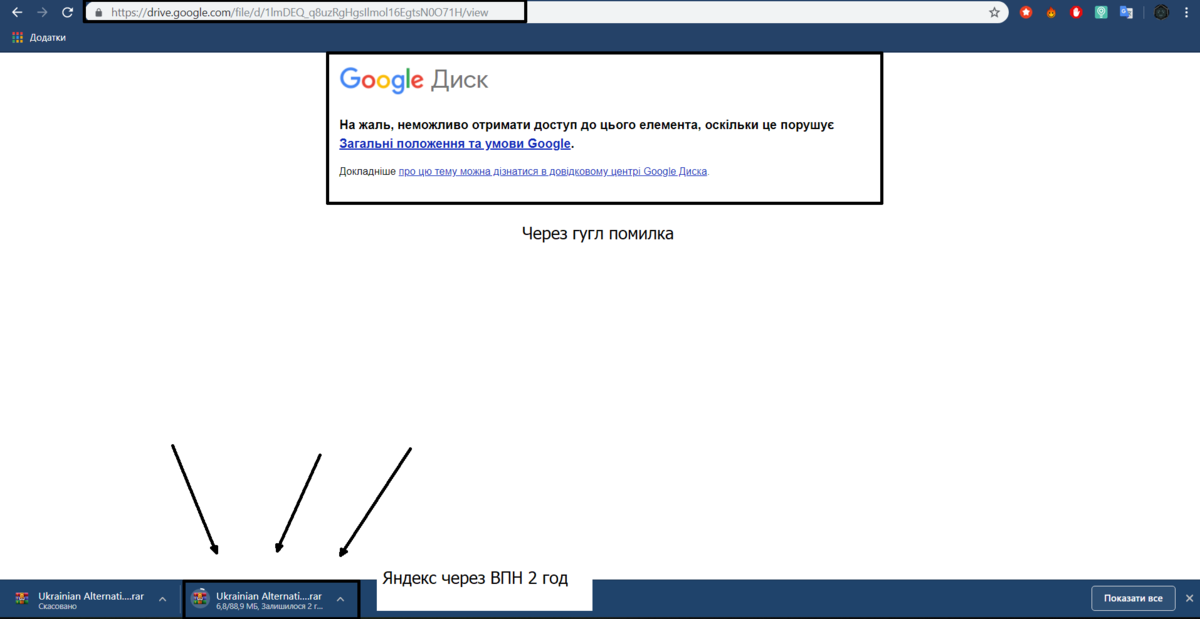Open the in-progress Ukrainian Alternati rar download

click(x=257, y=599)
